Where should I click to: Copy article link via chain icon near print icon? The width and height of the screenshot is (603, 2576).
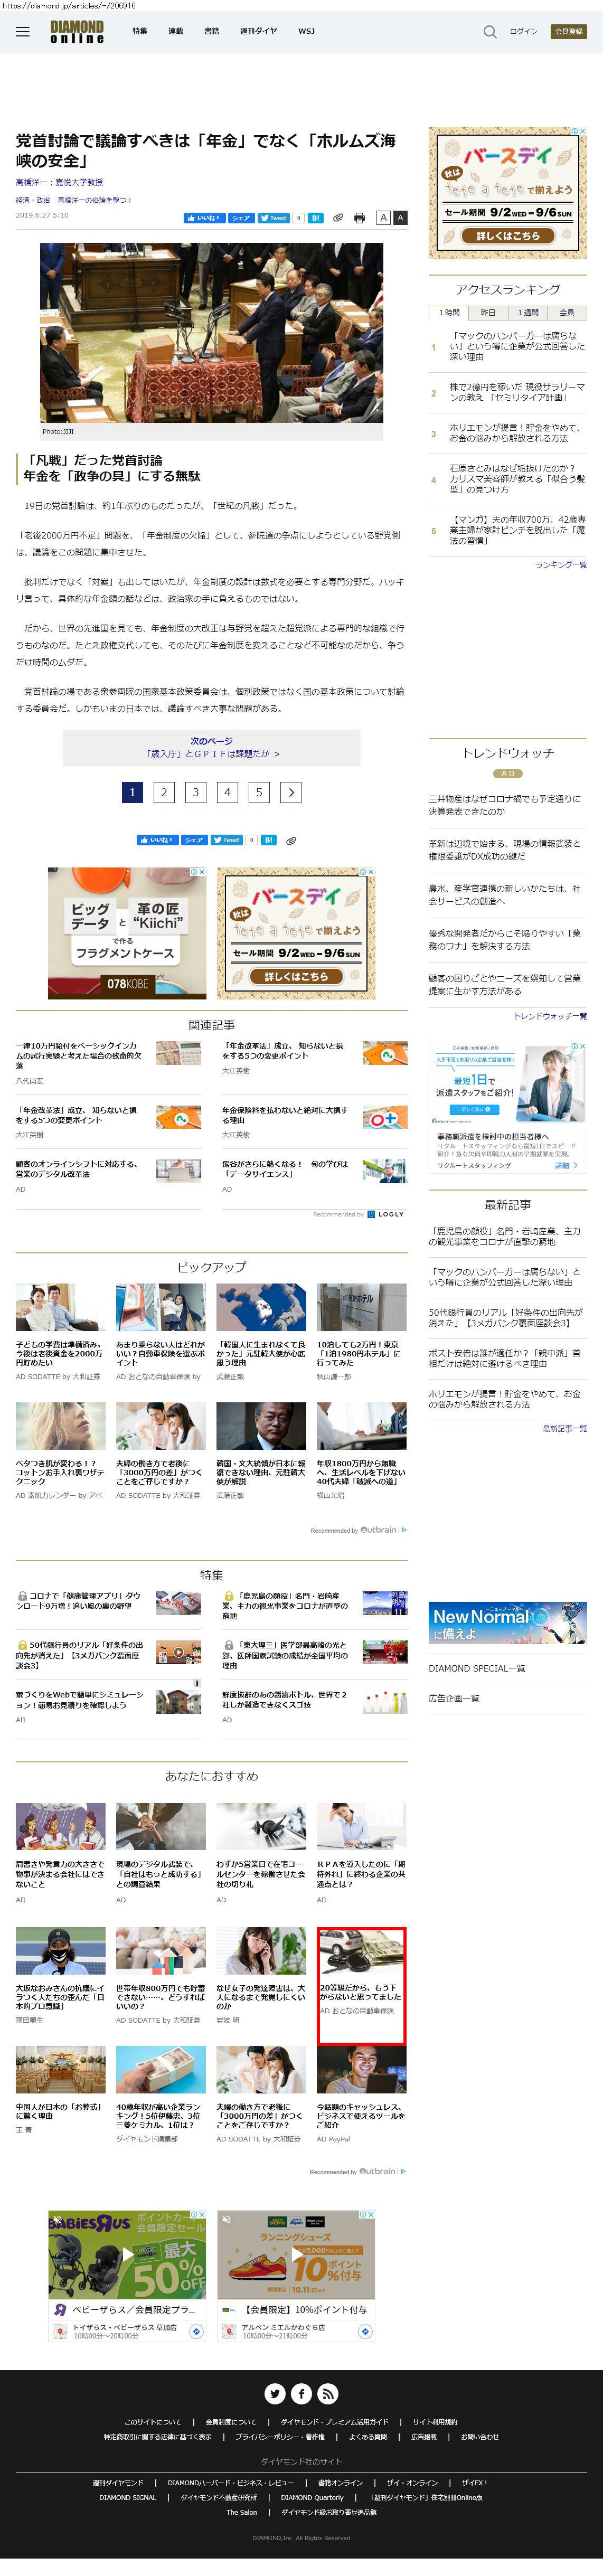[x=338, y=217]
